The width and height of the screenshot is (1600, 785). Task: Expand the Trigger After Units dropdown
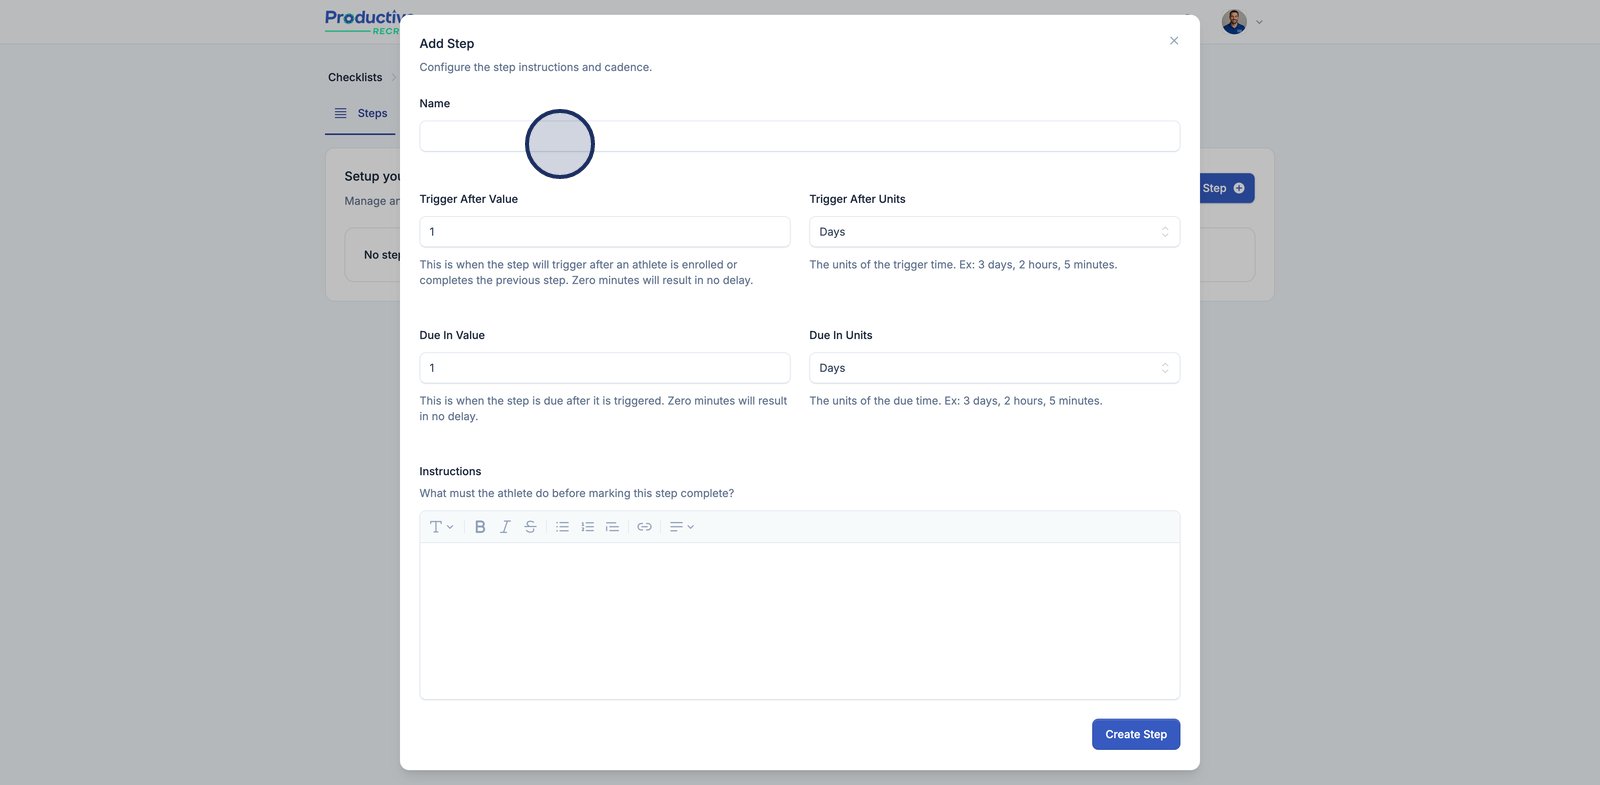tap(994, 232)
